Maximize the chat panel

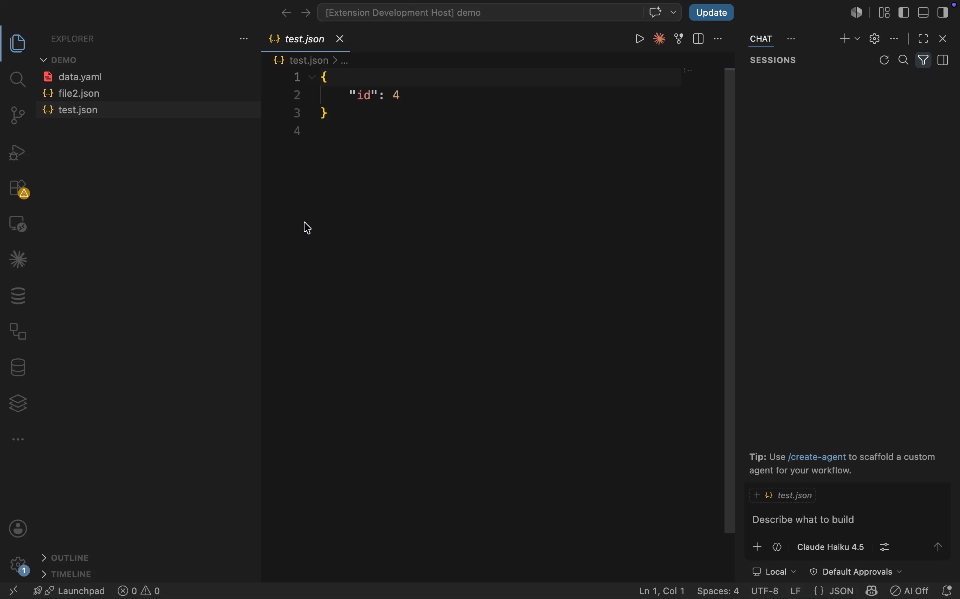pos(923,39)
